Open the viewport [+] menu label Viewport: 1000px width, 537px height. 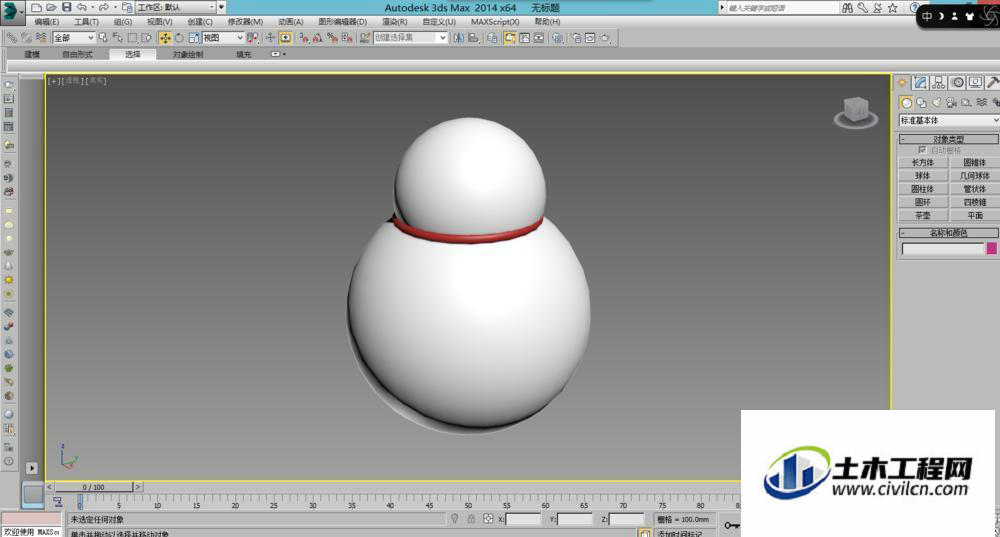tap(54, 81)
